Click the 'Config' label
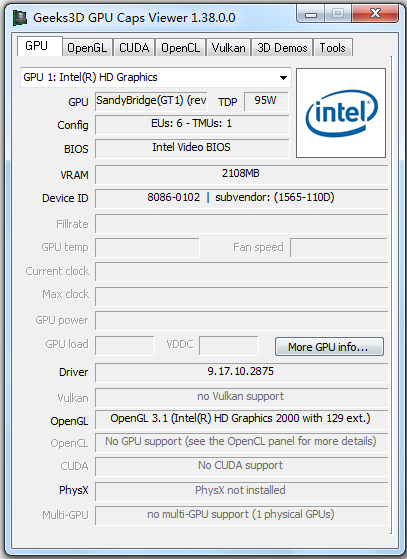 [73, 125]
